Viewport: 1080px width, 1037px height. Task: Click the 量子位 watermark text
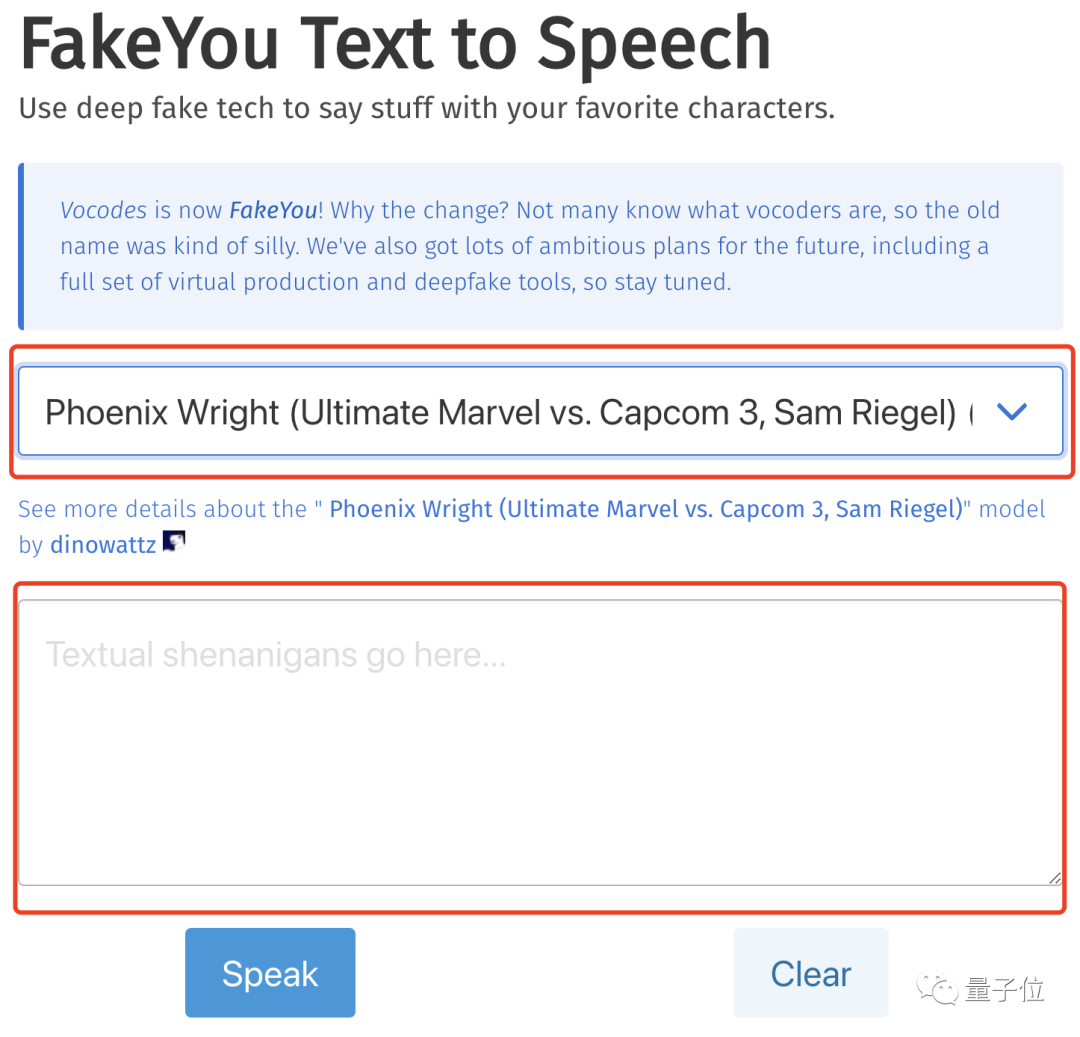pyautogui.click(x=1005, y=989)
